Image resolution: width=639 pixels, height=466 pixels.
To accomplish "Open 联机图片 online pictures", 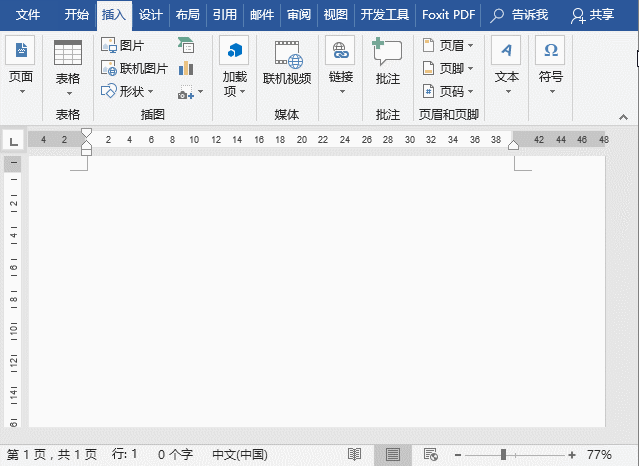I will [x=134, y=69].
